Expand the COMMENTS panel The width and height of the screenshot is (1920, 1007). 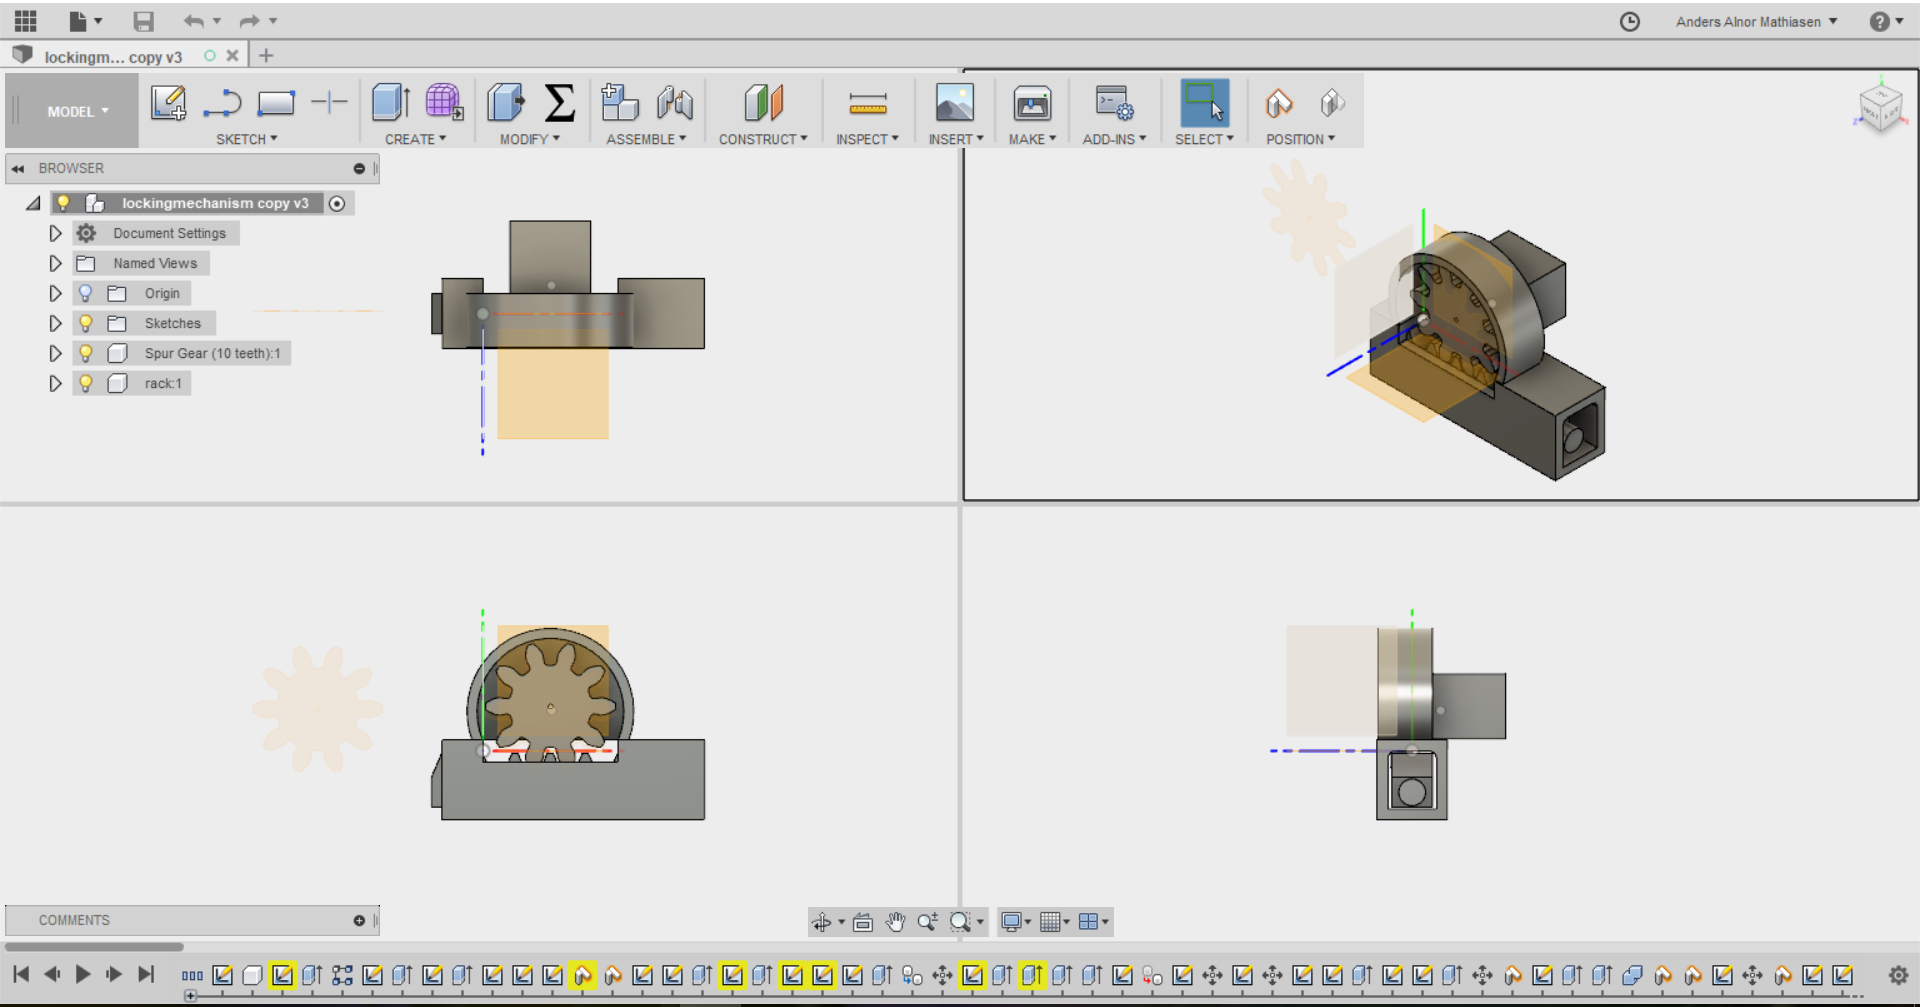pyautogui.click(x=359, y=920)
